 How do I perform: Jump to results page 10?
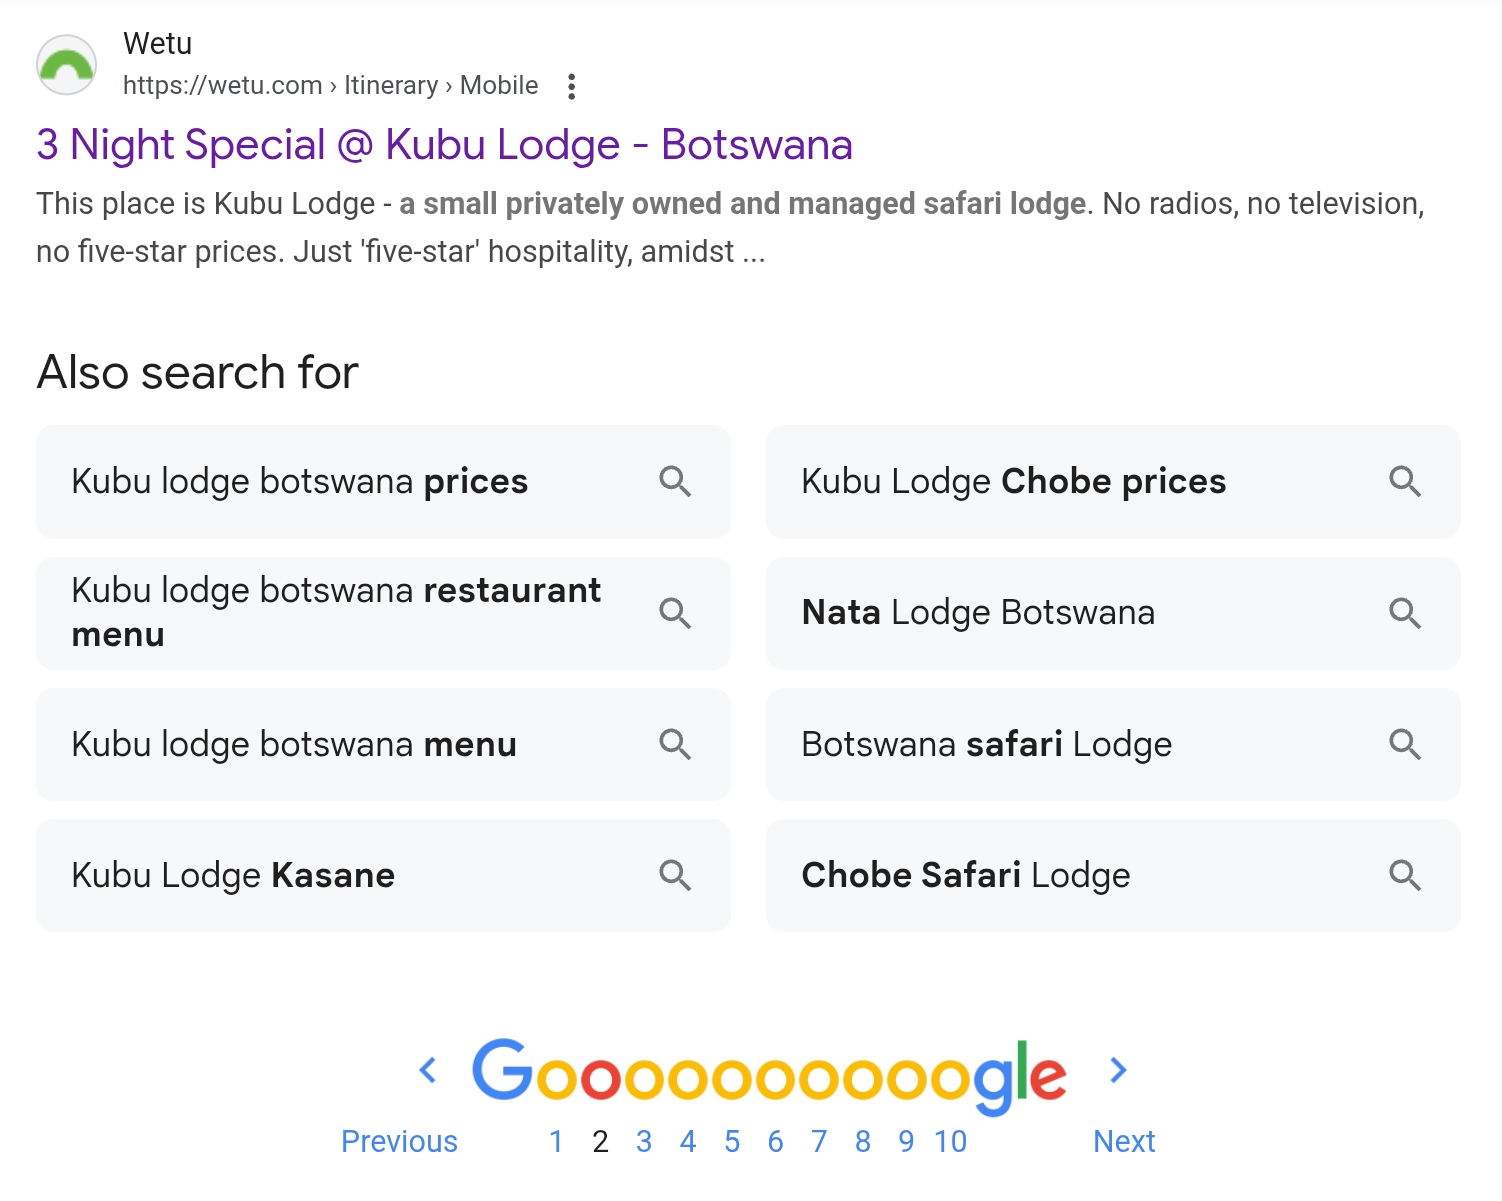point(949,1140)
